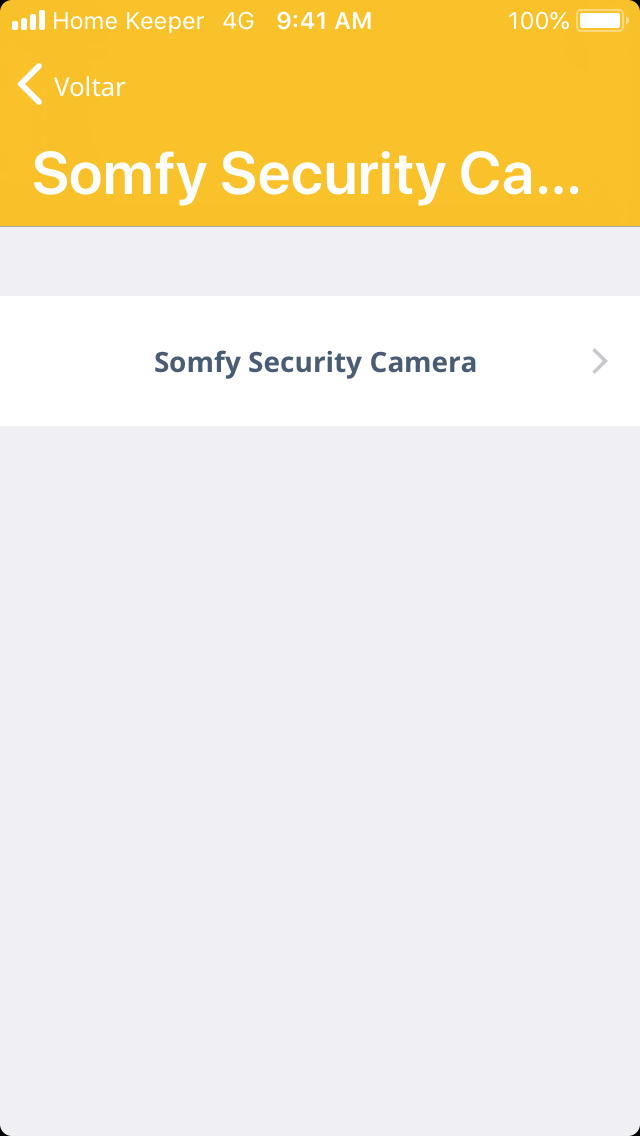This screenshot has width=640, height=1136.
Task: Click the Home Keeper carrier name
Action: click(x=128, y=21)
